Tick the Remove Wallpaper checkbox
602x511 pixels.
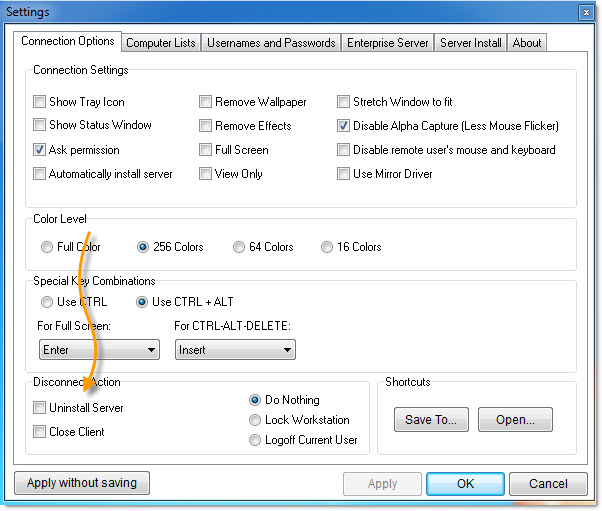[x=205, y=102]
